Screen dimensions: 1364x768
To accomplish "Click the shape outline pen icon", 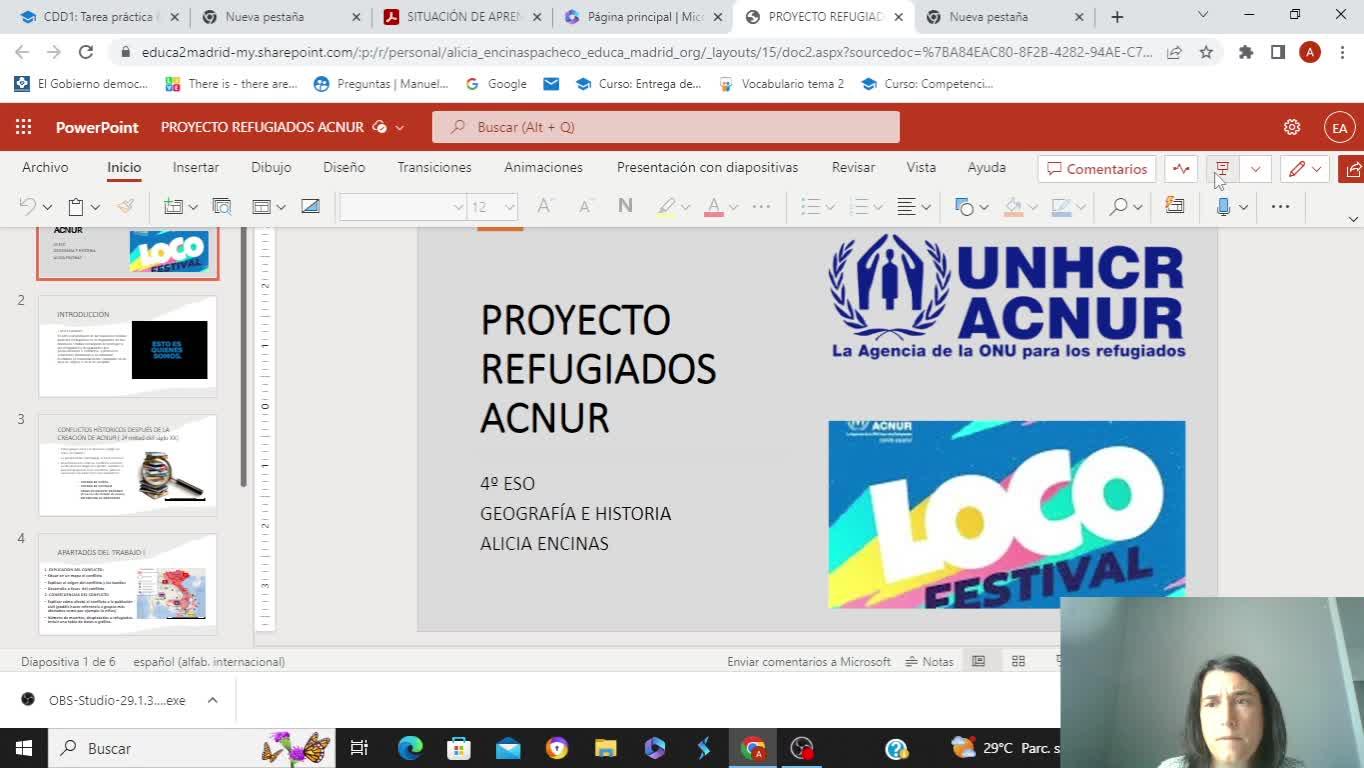I will (x=1061, y=206).
